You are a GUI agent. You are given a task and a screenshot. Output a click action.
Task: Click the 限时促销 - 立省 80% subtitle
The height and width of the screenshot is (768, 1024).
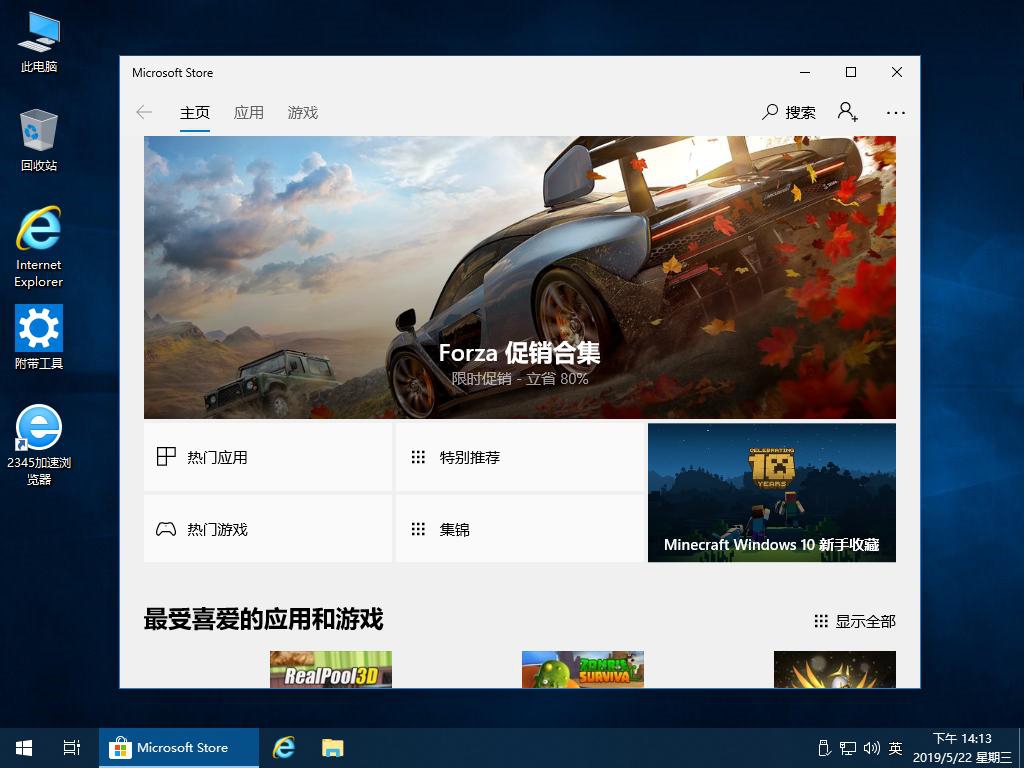pyautogui.click(x=520, y=379)
